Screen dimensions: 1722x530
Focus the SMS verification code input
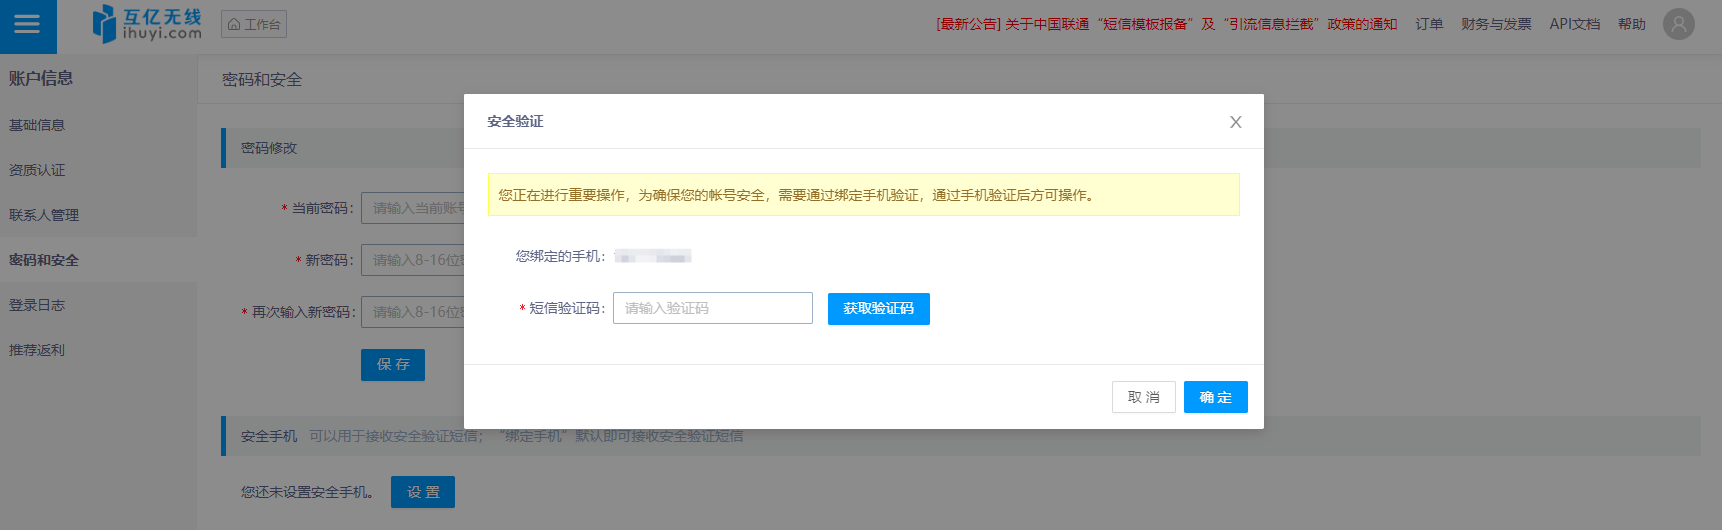point(712,308)
